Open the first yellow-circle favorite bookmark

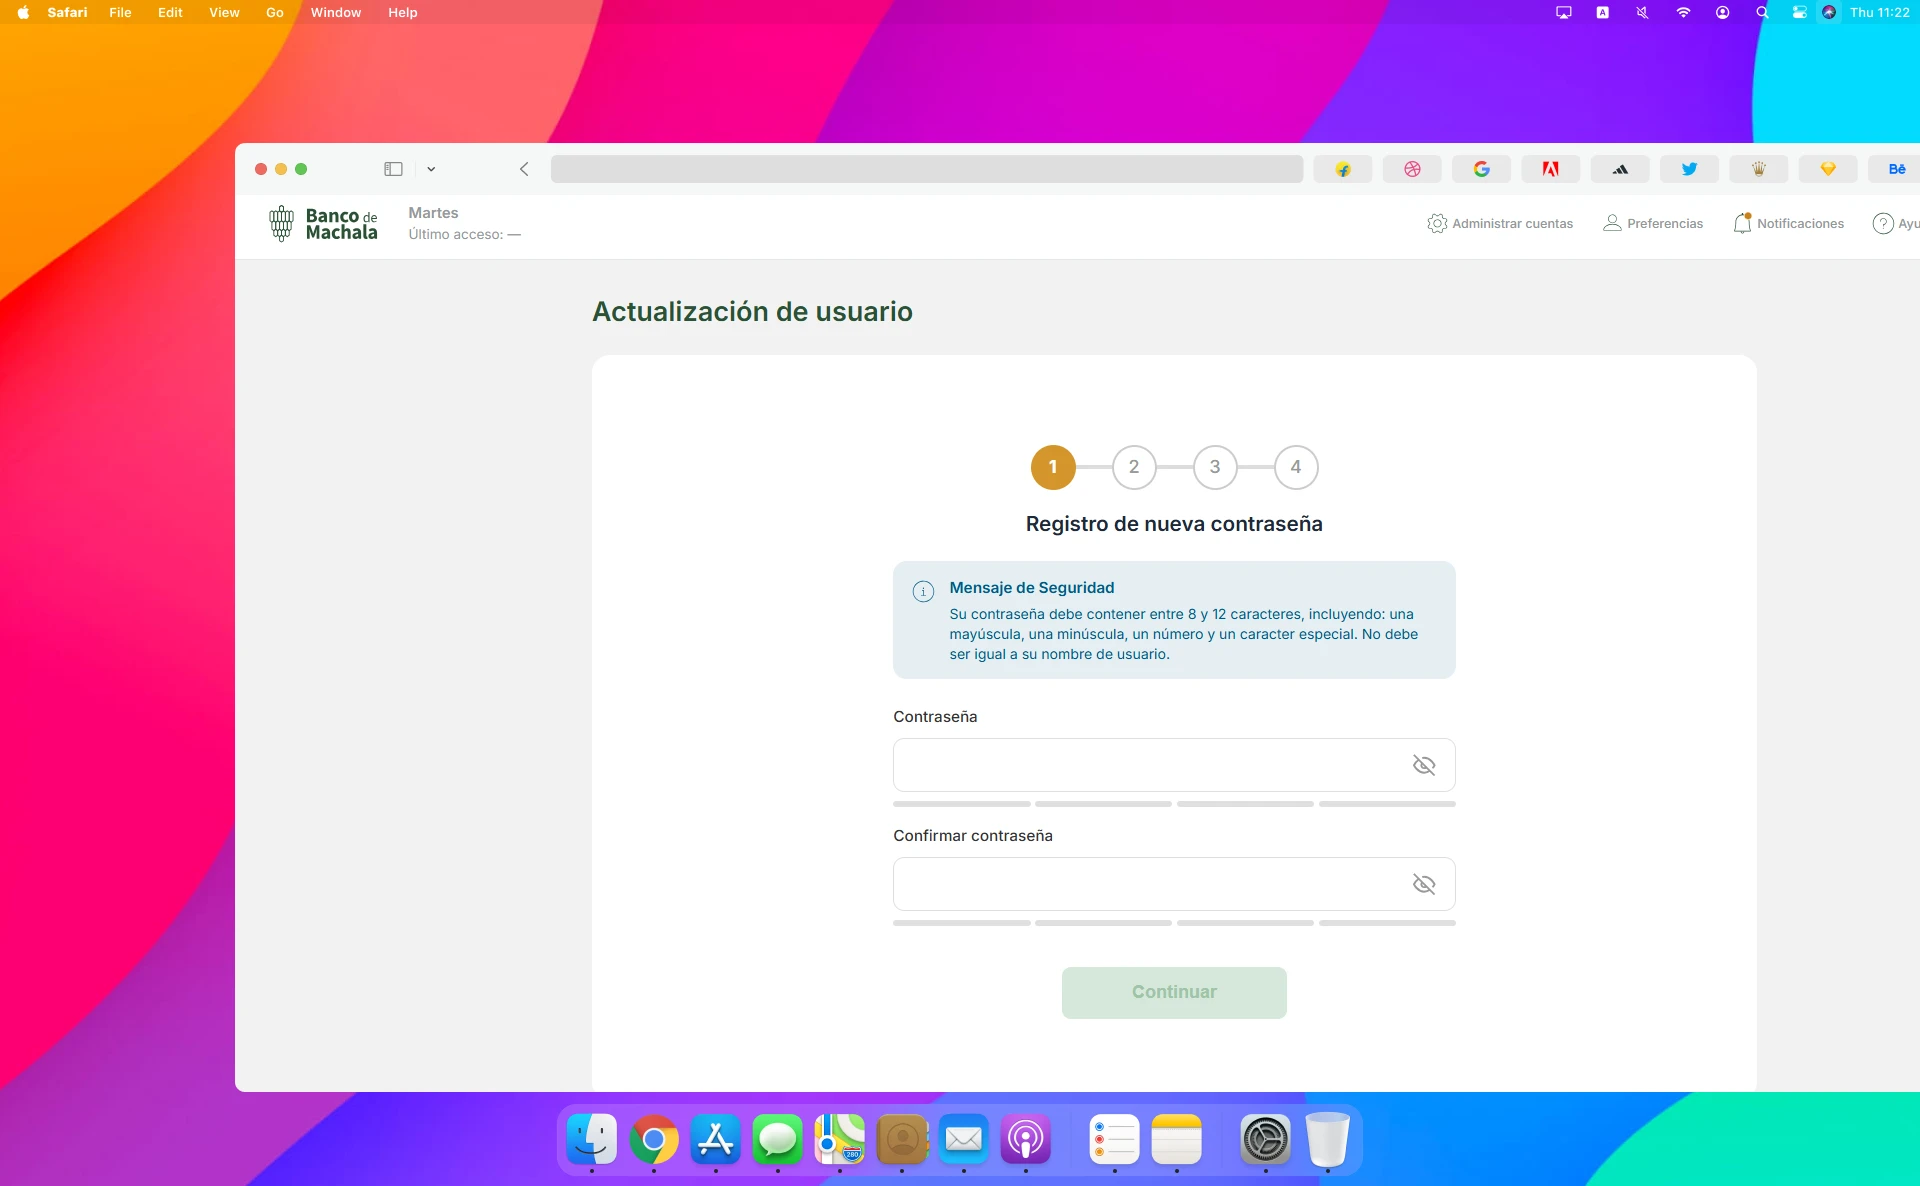point(1343,169)
